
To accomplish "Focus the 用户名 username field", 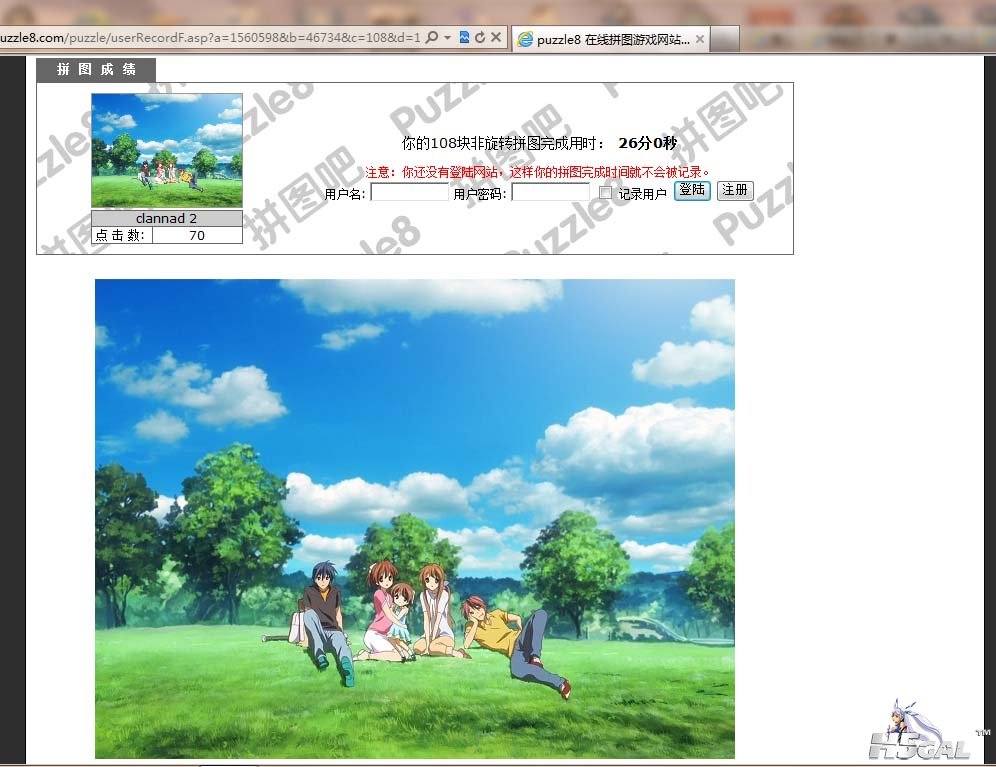I will click(x=410, y=192).
